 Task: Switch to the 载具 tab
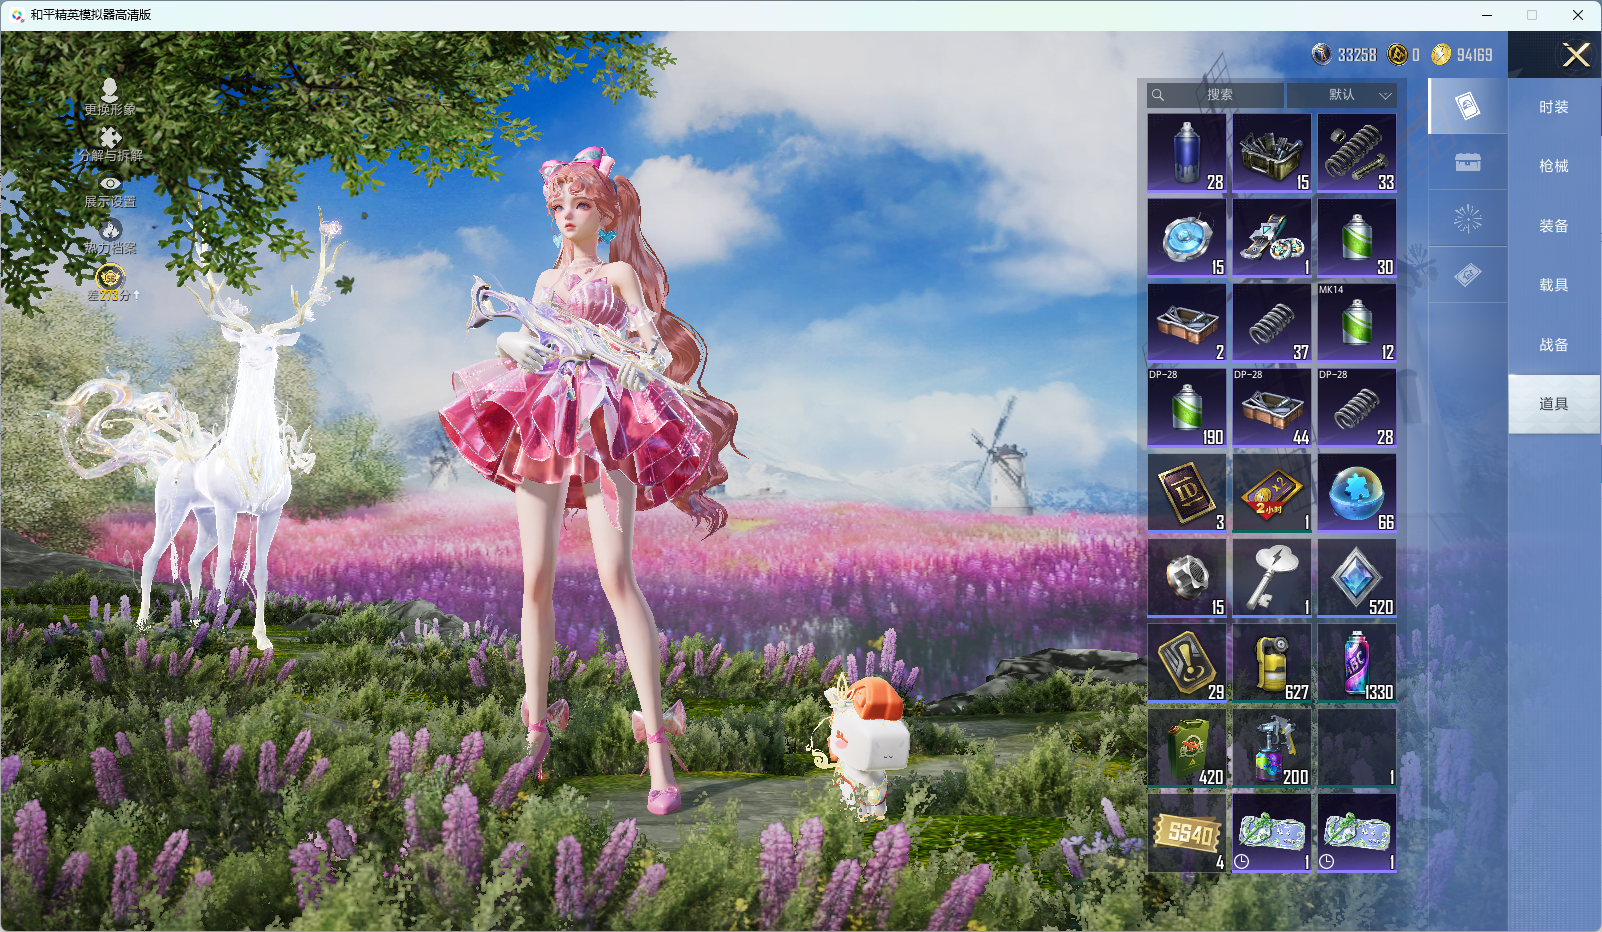point(1554,285)
